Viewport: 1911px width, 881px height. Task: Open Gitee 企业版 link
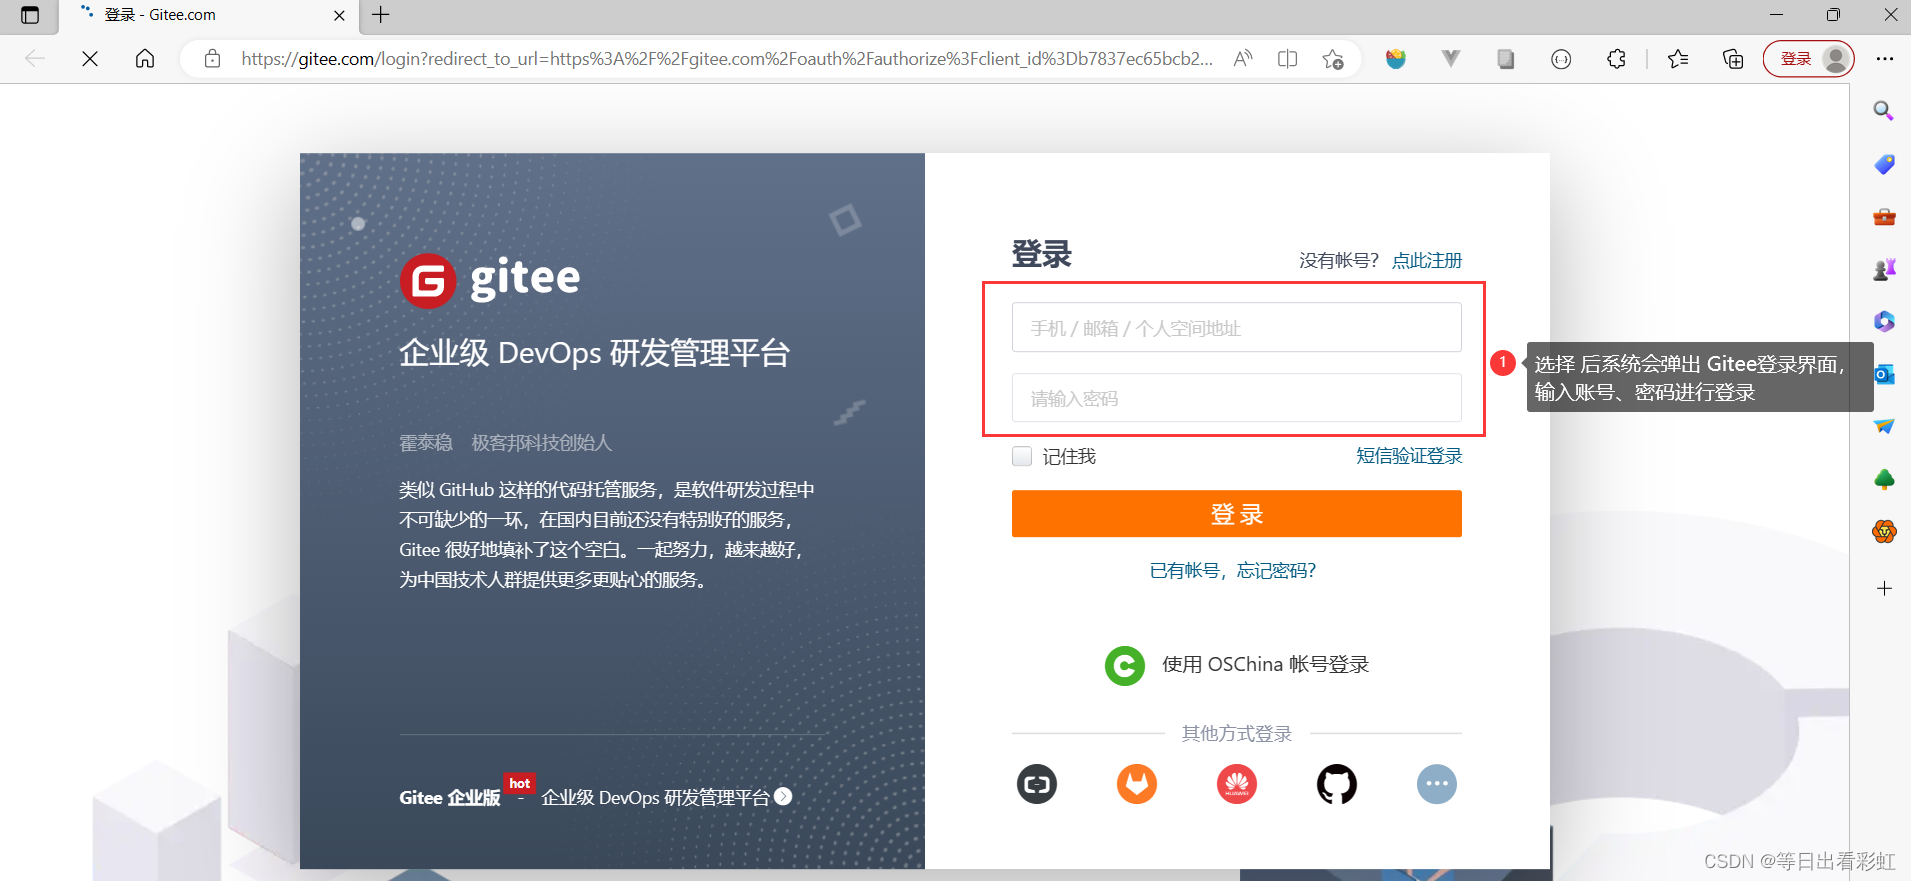(x=450, y=797)
